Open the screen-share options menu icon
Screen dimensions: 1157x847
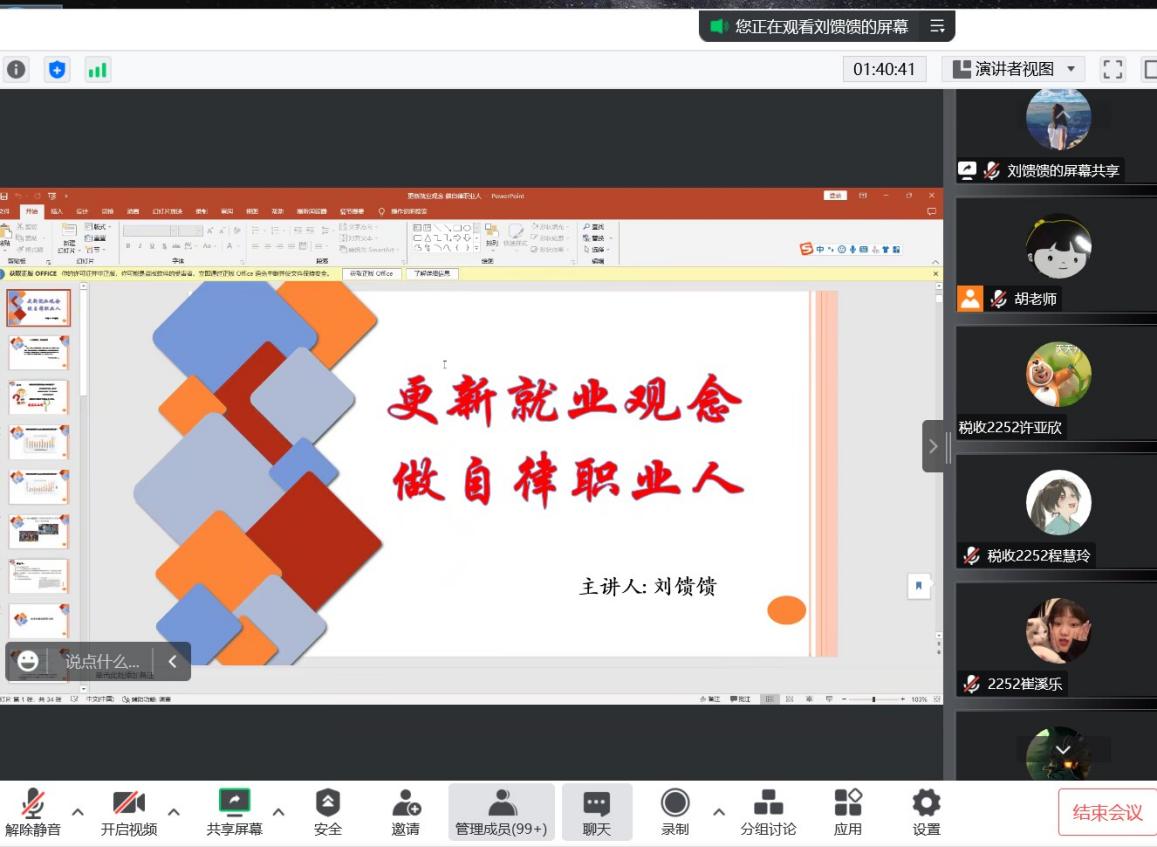point(937,27)
